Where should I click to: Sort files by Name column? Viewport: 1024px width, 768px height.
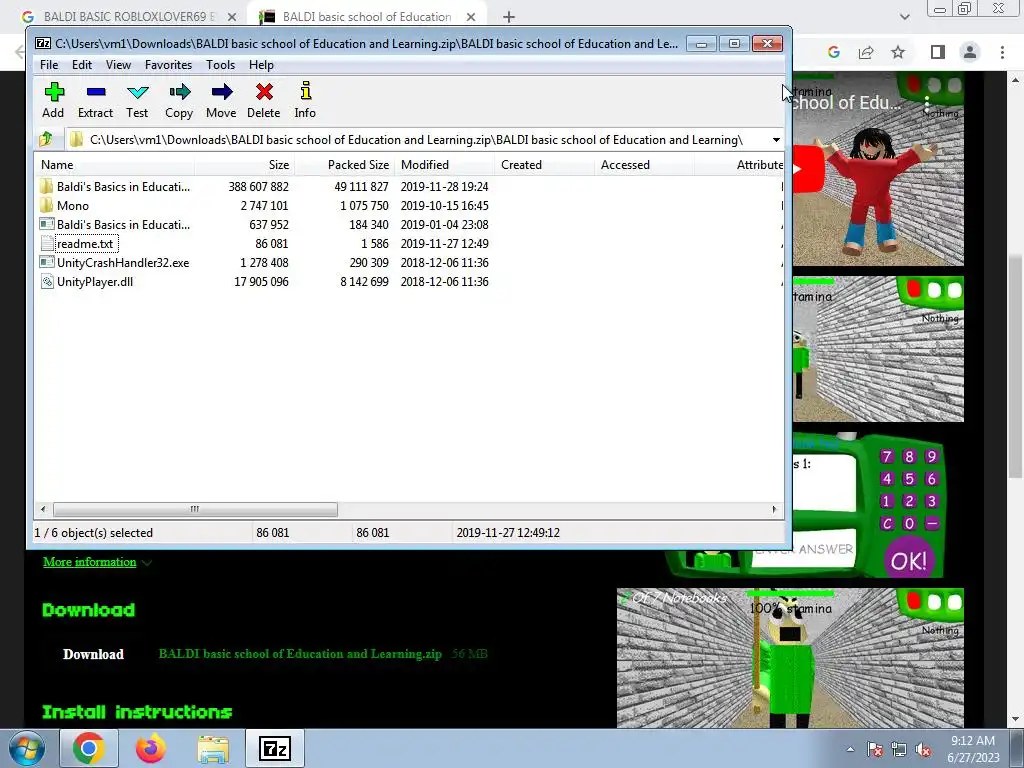pos(116,165)
